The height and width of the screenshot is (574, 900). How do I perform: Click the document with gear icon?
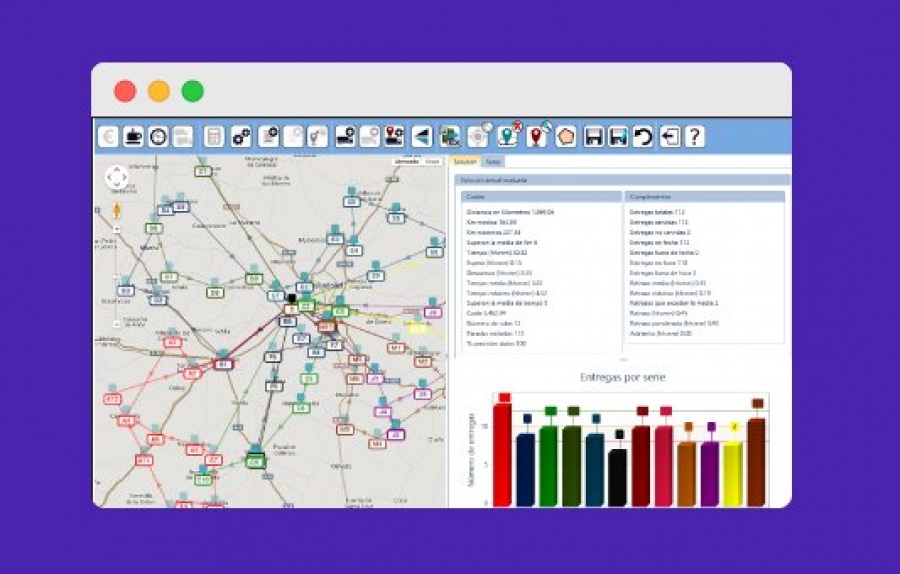pyautogui.click(x=269, y=137)
